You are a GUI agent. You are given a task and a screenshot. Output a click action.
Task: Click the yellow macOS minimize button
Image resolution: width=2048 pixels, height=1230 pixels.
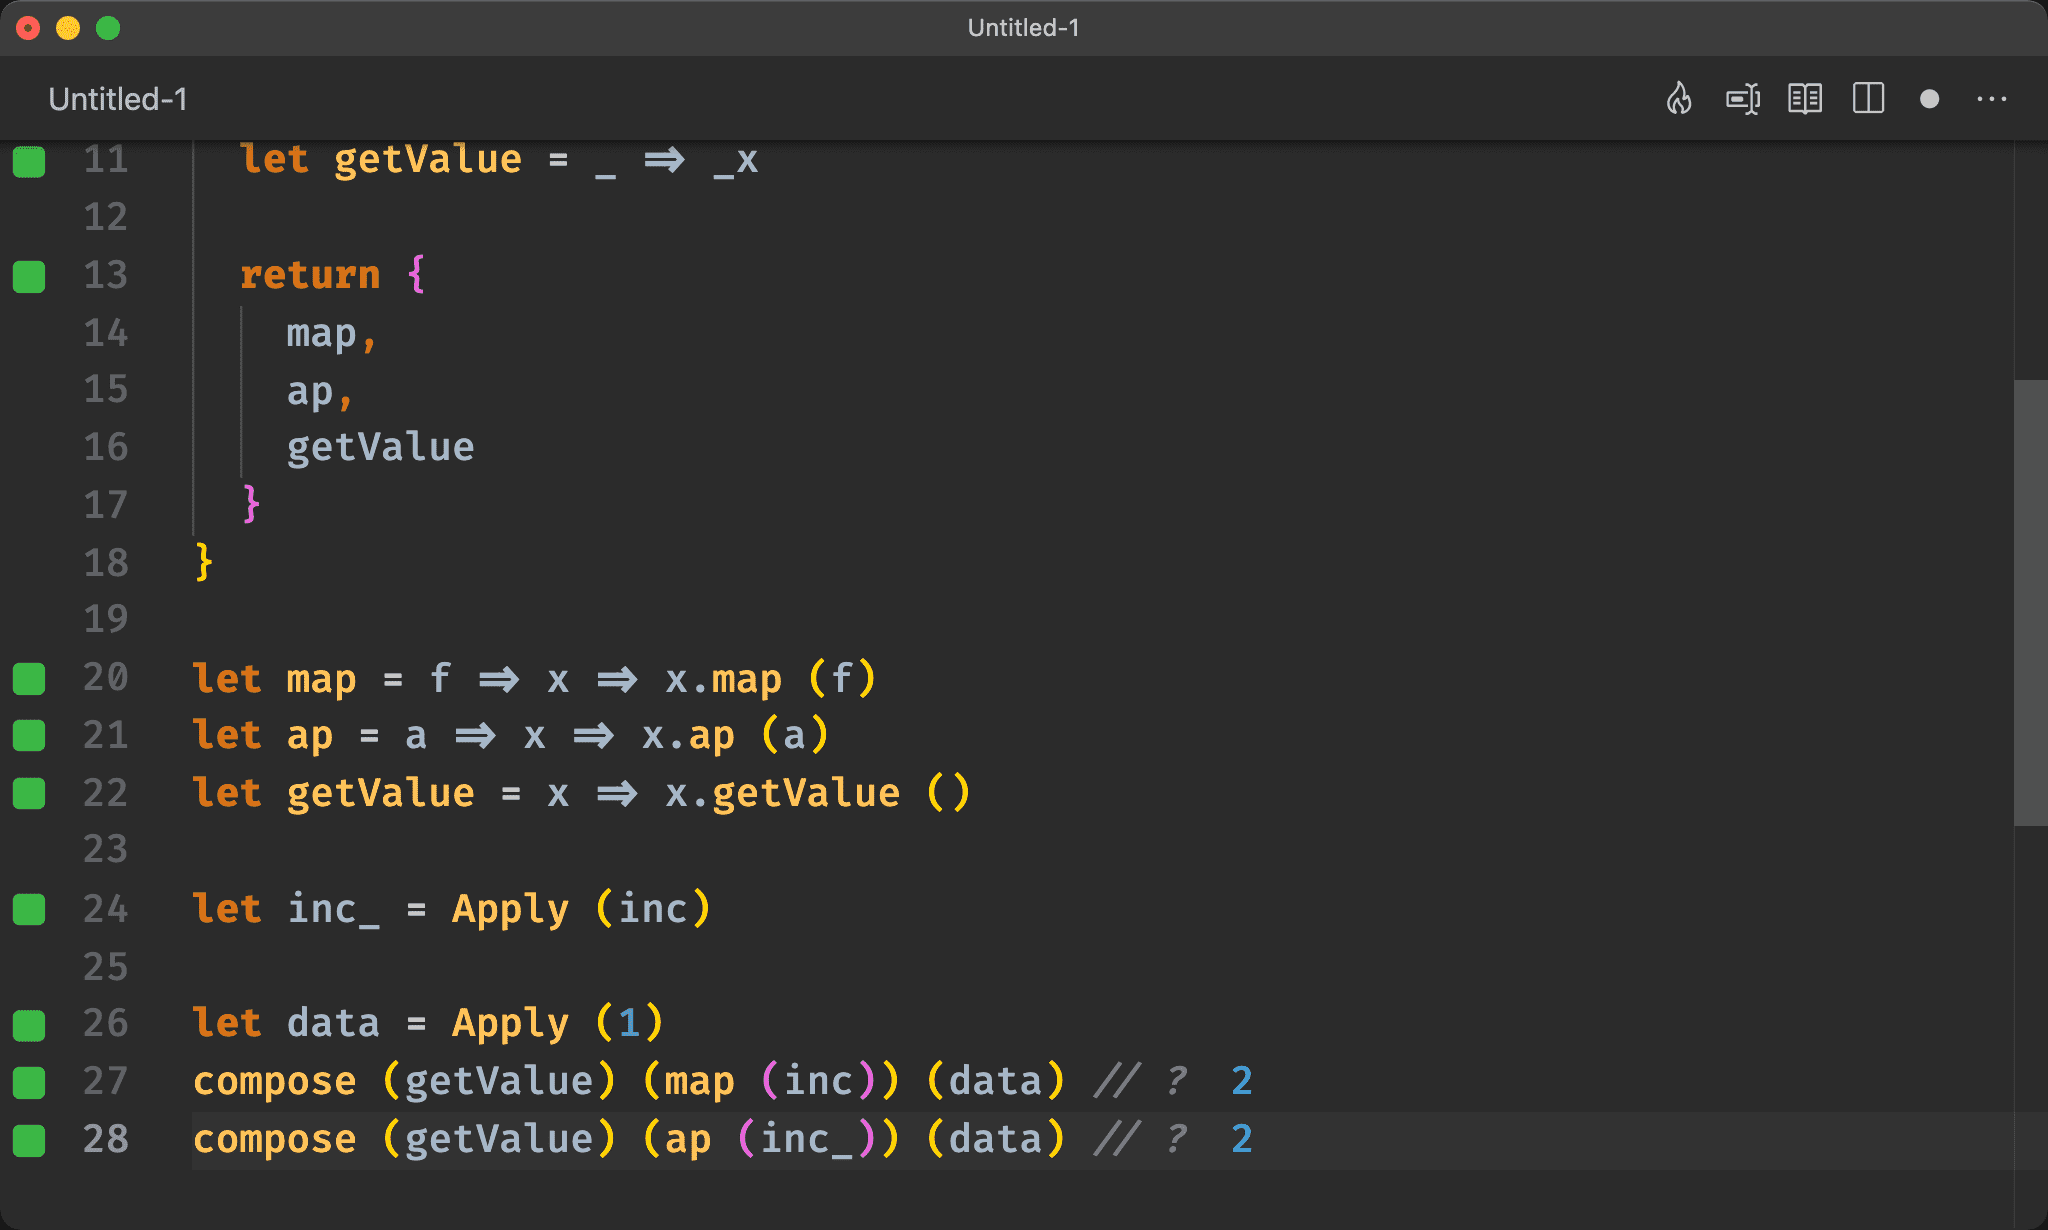pos(68,28)
